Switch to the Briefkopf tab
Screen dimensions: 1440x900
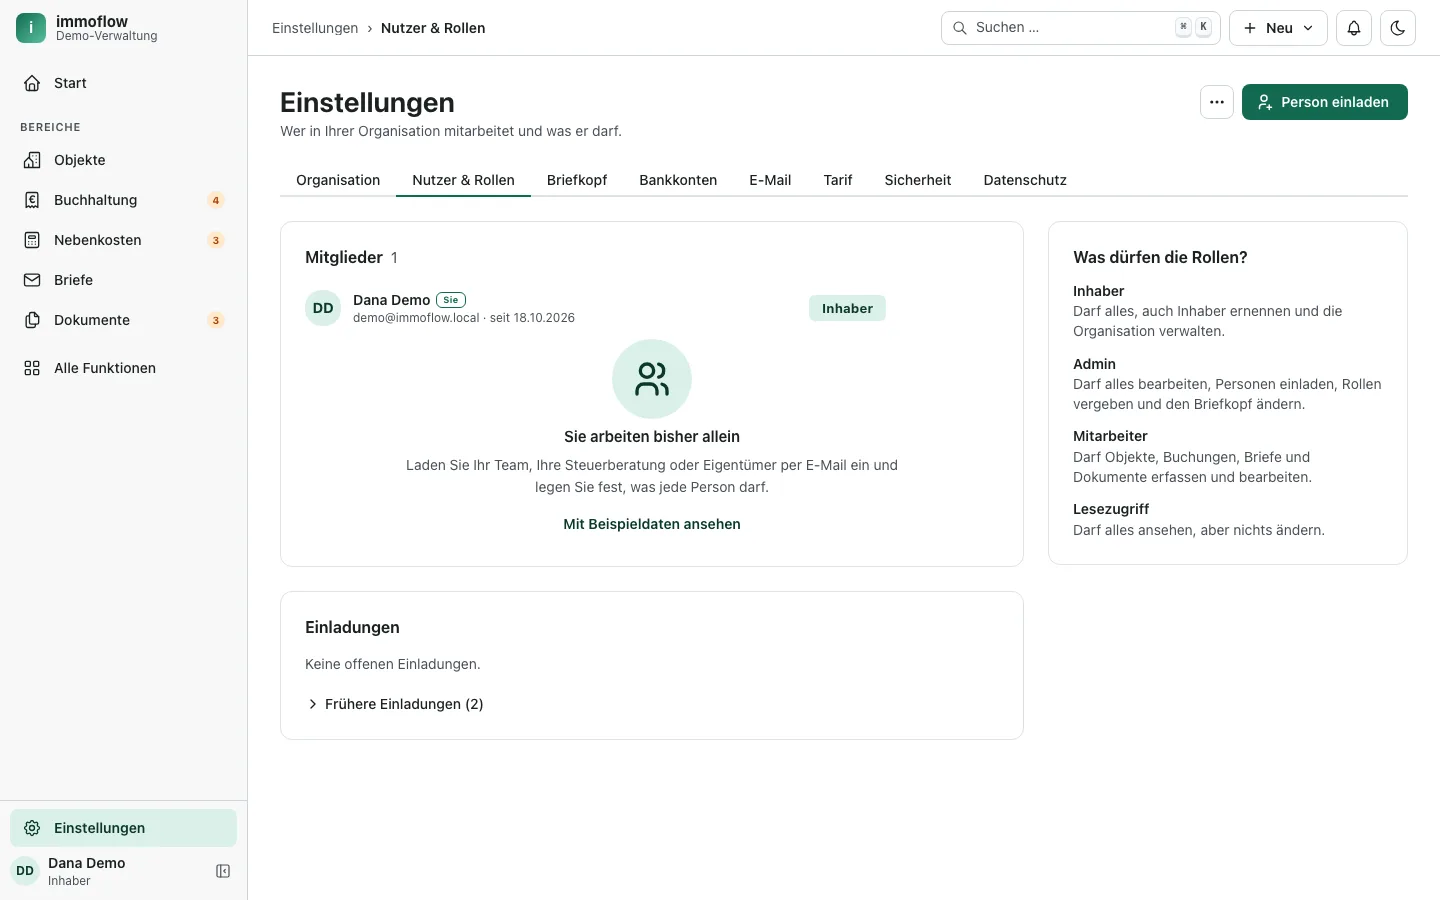pyautogui.click(x=577, y=180)
